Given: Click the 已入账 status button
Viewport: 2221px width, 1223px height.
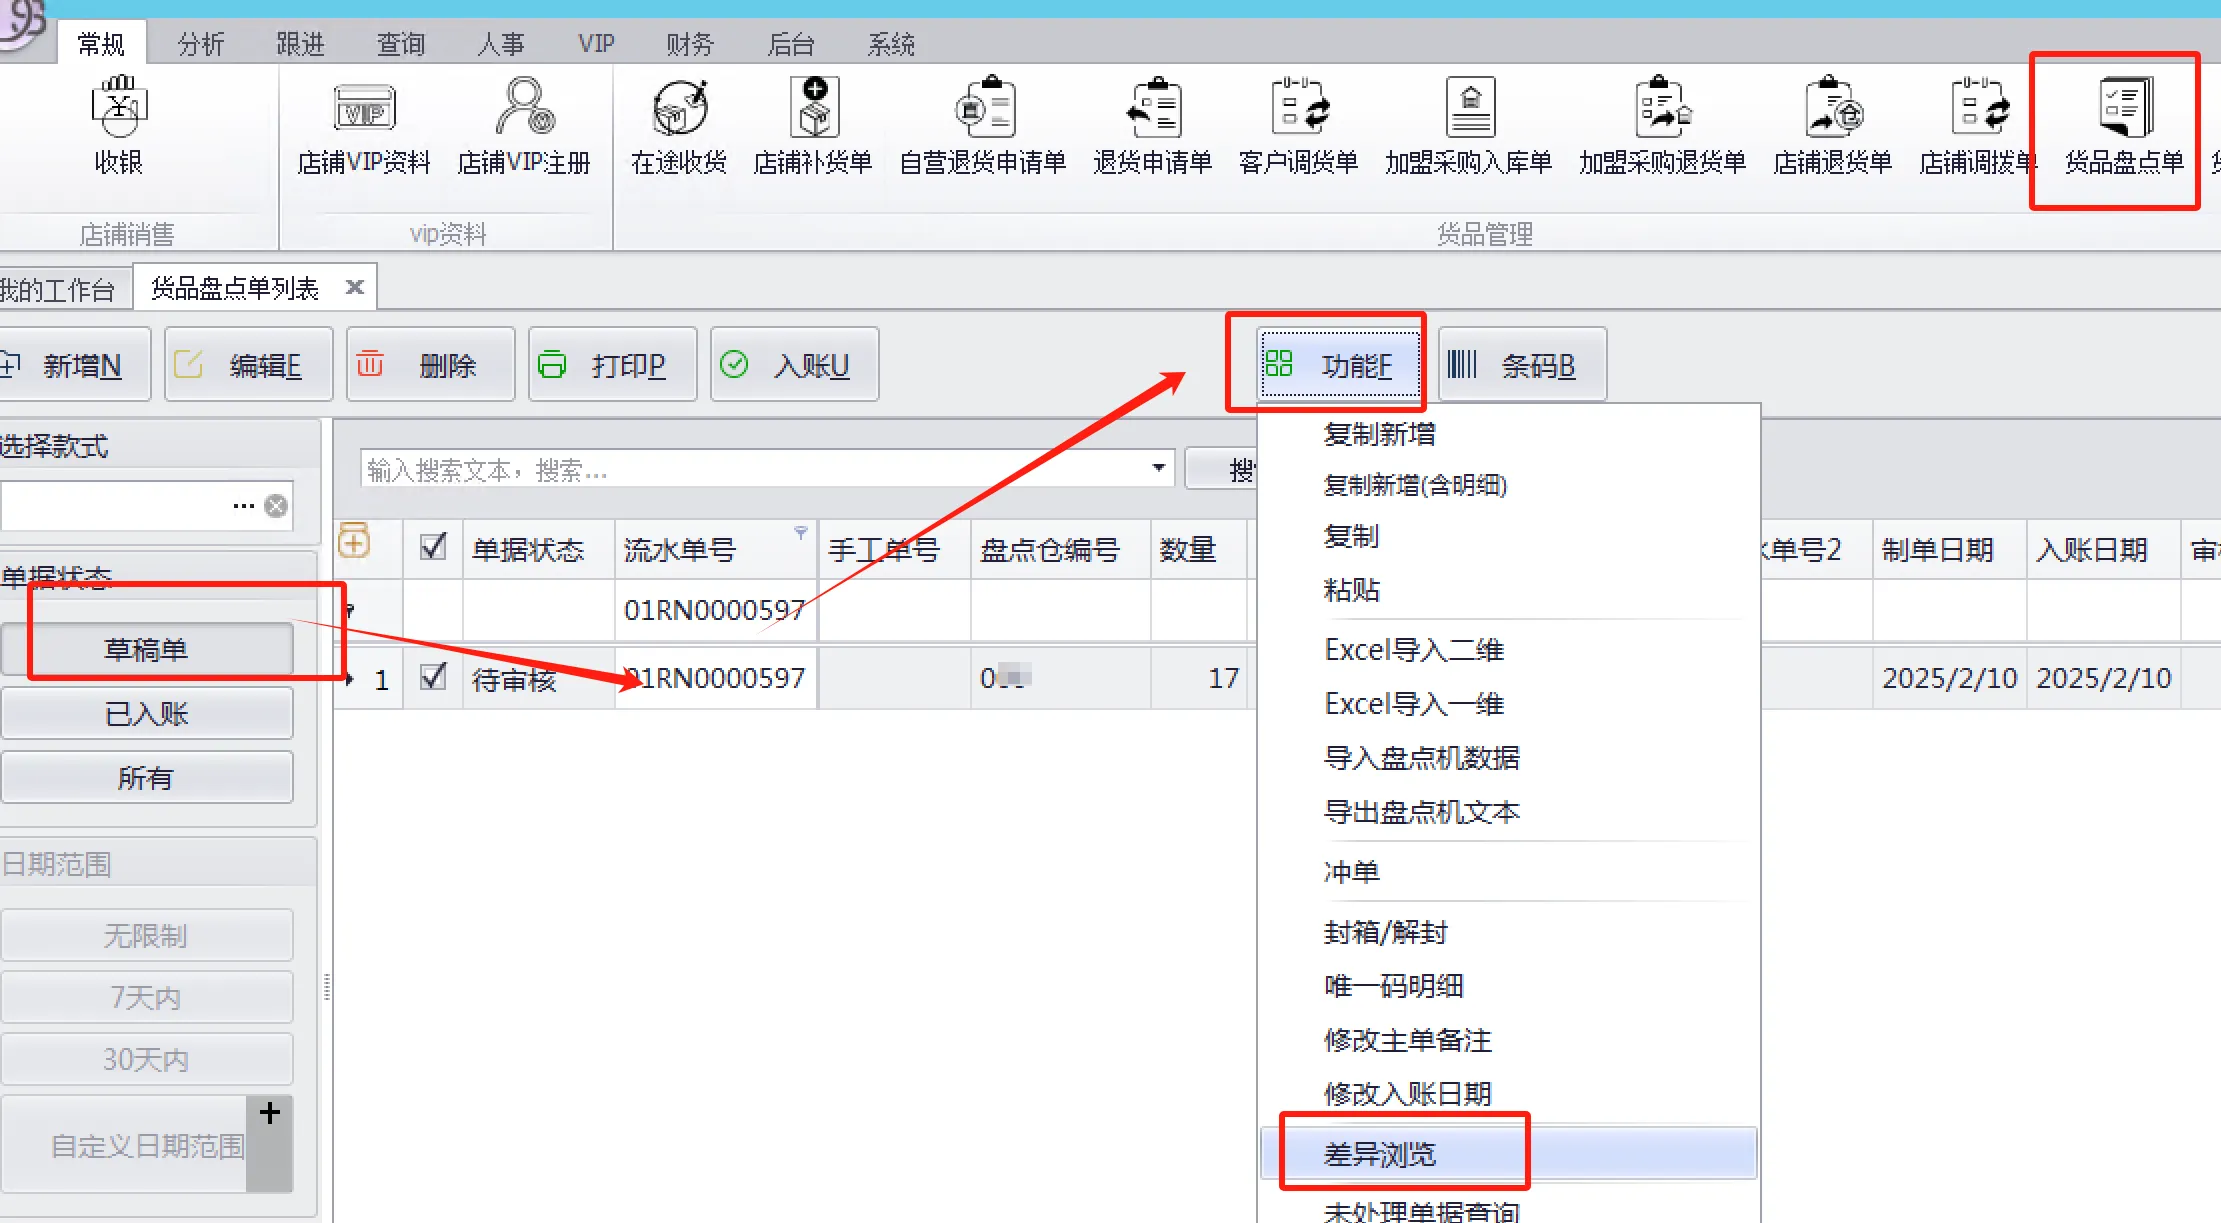Looking at the screenshot, I should 147,713.
